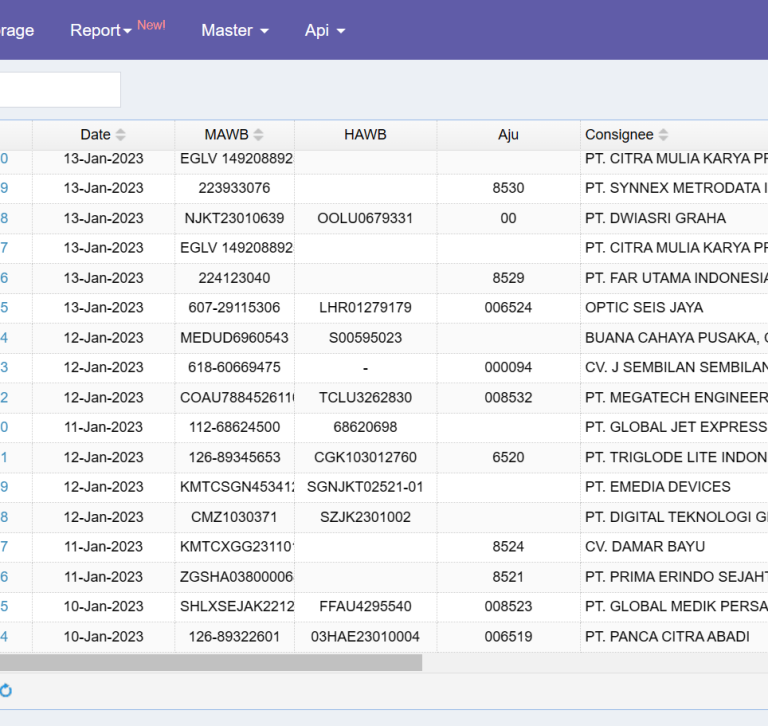Screen dimensions: 768x726
Task: Select HAWB cell 68620698
Action: pos(365,427)
